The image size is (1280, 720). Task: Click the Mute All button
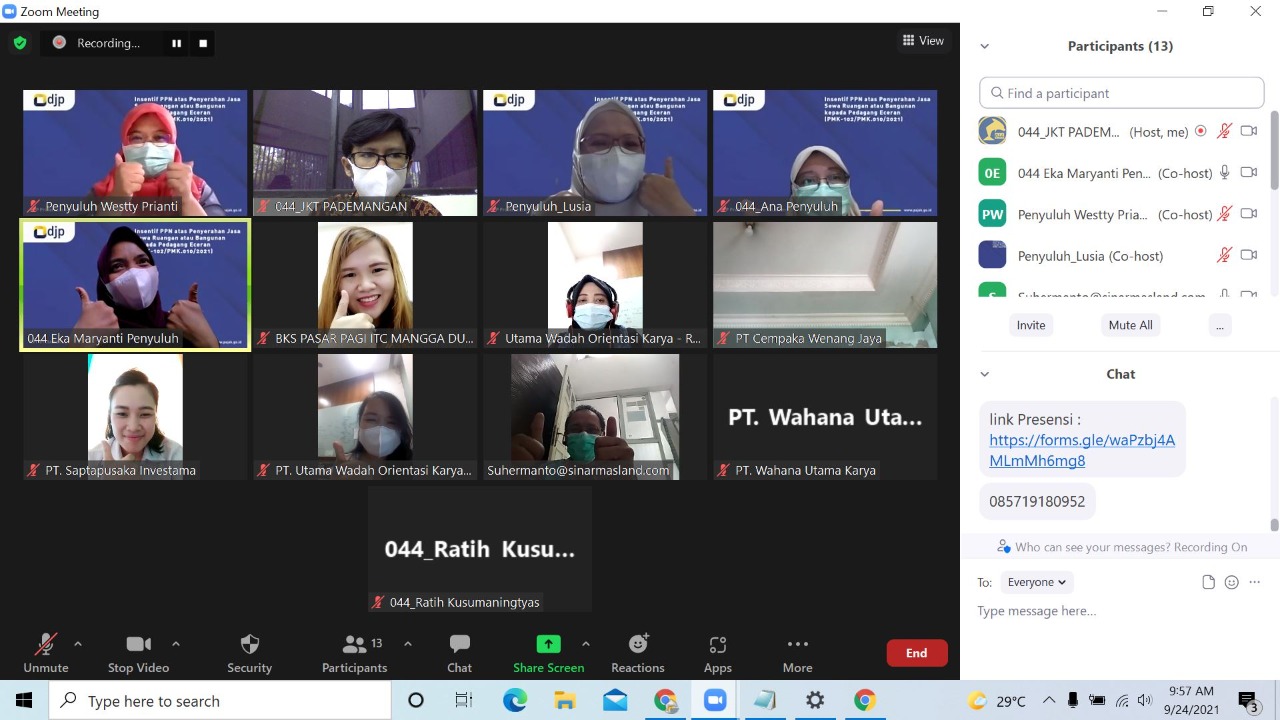tap(1130, 325)
